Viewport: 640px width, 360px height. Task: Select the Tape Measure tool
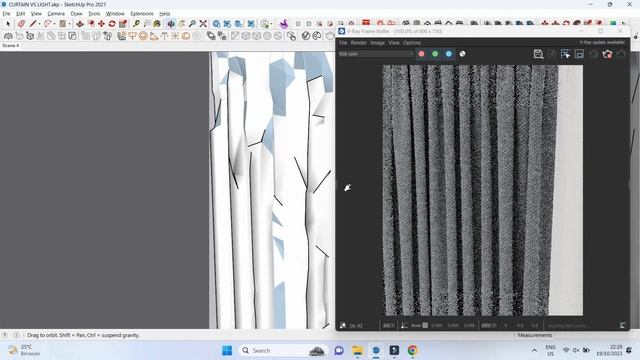click(x=136, y=24)
